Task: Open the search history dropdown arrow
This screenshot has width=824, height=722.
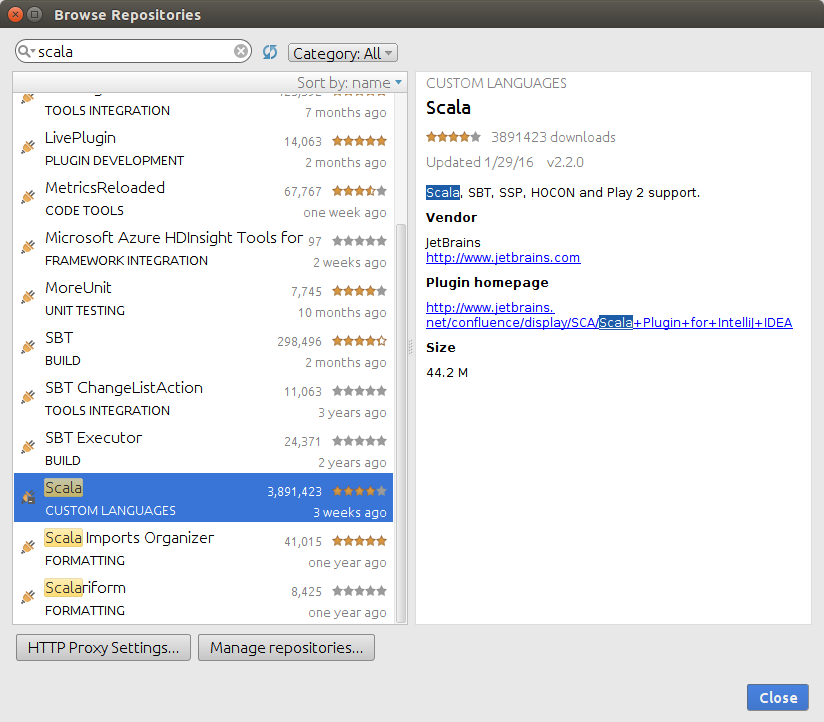Action: 31,50
